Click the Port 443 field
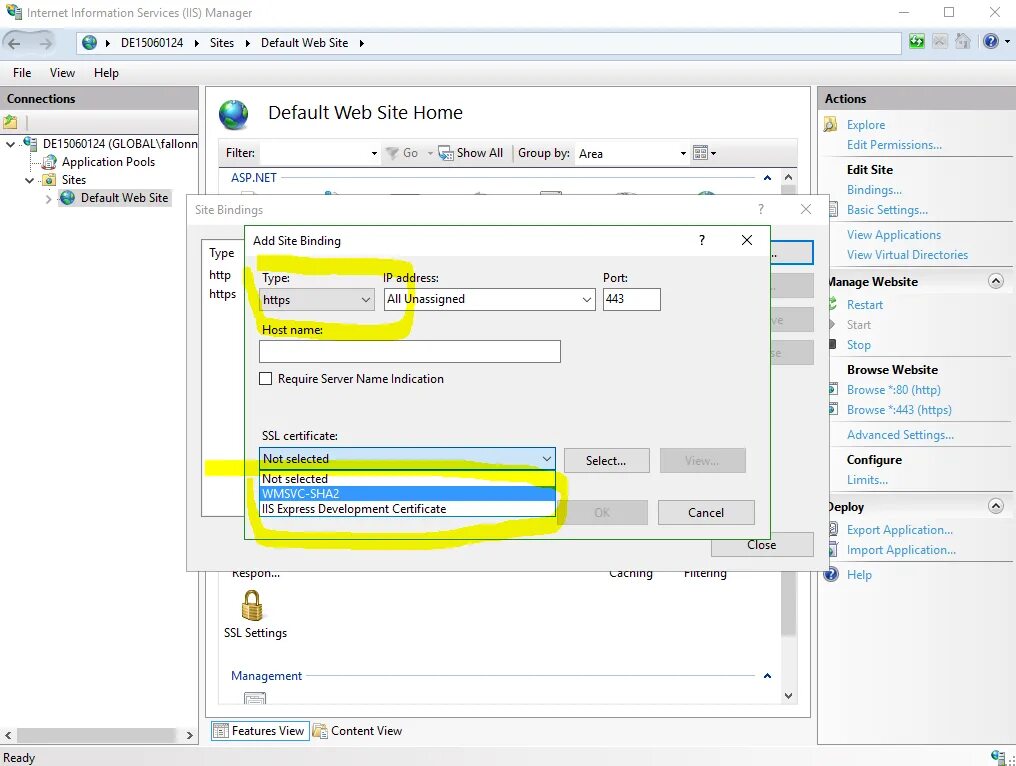This screenshot has width=1016, height=766. pos(632,299)
